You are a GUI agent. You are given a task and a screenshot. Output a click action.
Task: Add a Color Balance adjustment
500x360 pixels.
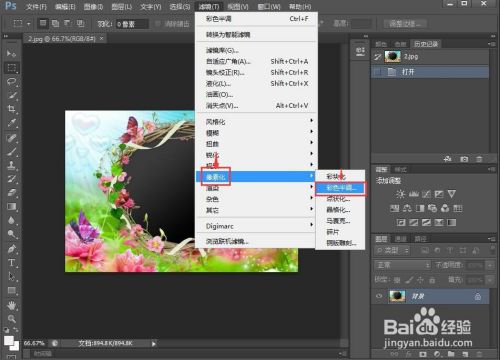point(407,208)
